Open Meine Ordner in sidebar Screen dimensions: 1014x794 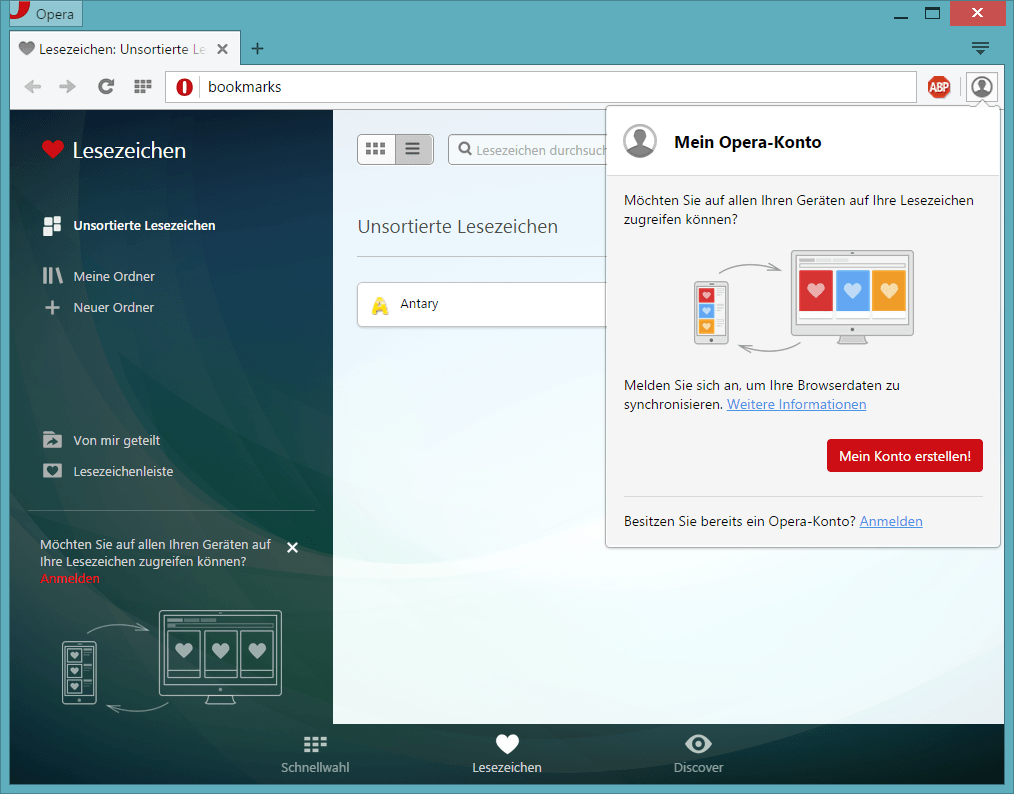(99, 276)
